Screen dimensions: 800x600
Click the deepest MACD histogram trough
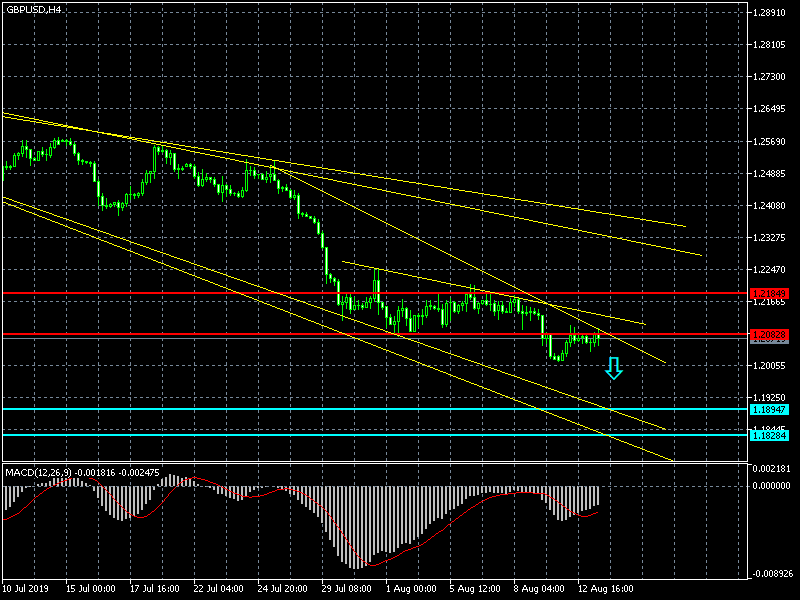(356, 565)
